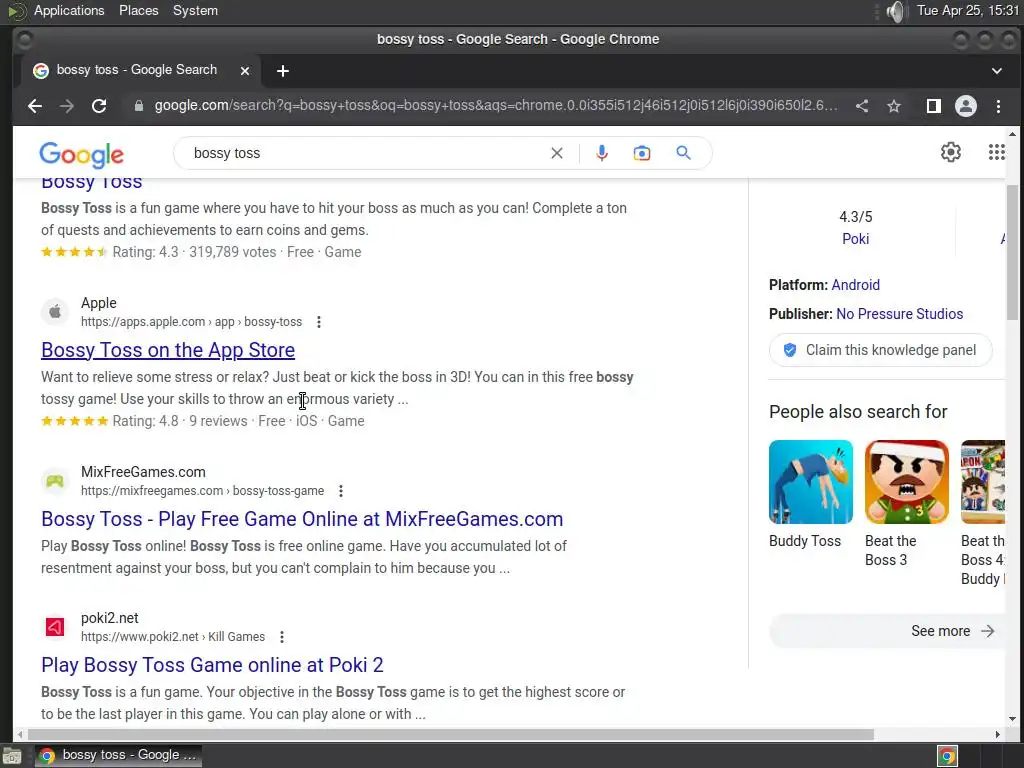This screenshot has width=1024, height=768.
Task: Open the Places menu
Action: point(138,11)
